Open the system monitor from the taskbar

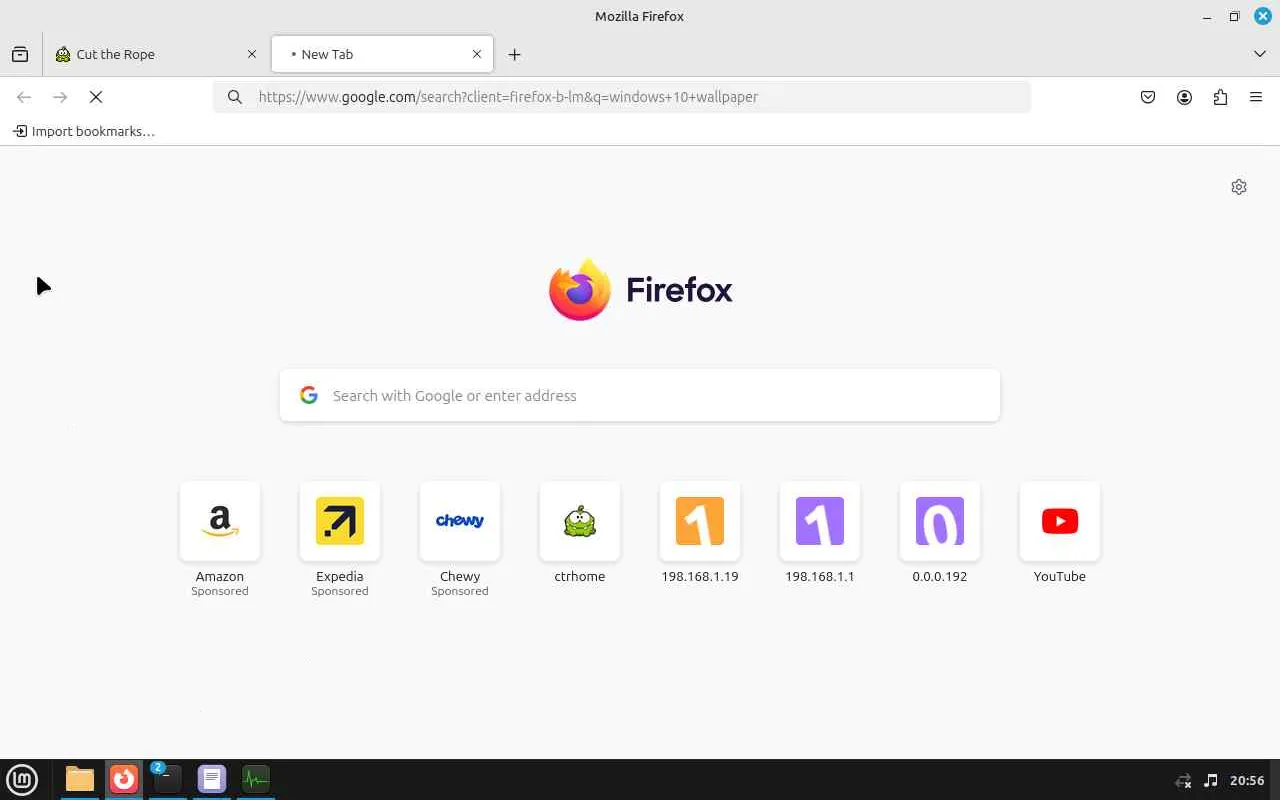coord(256,779)
